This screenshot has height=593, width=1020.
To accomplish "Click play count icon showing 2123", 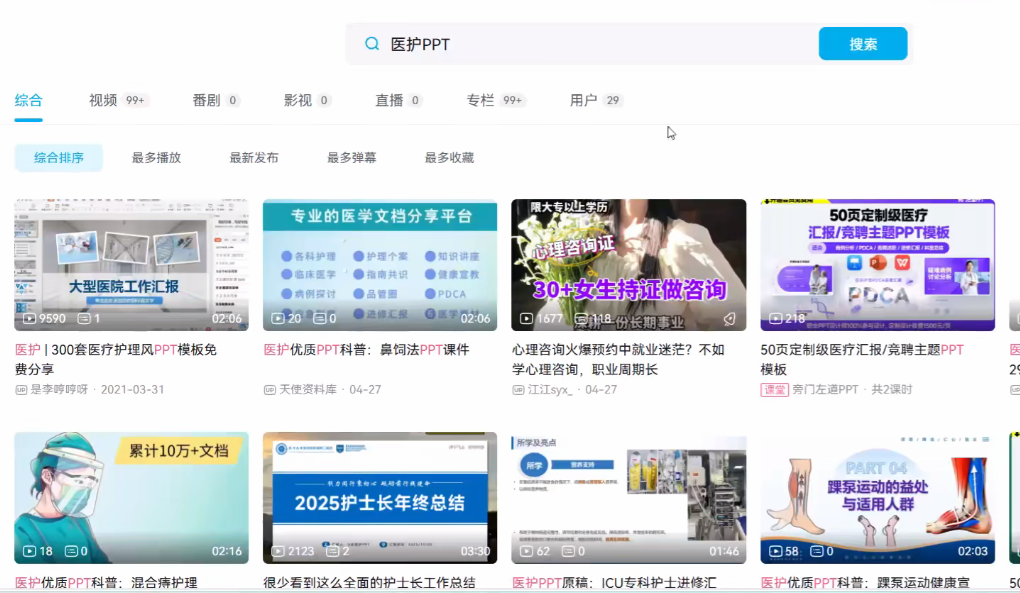I will click(x=278, y=551).
